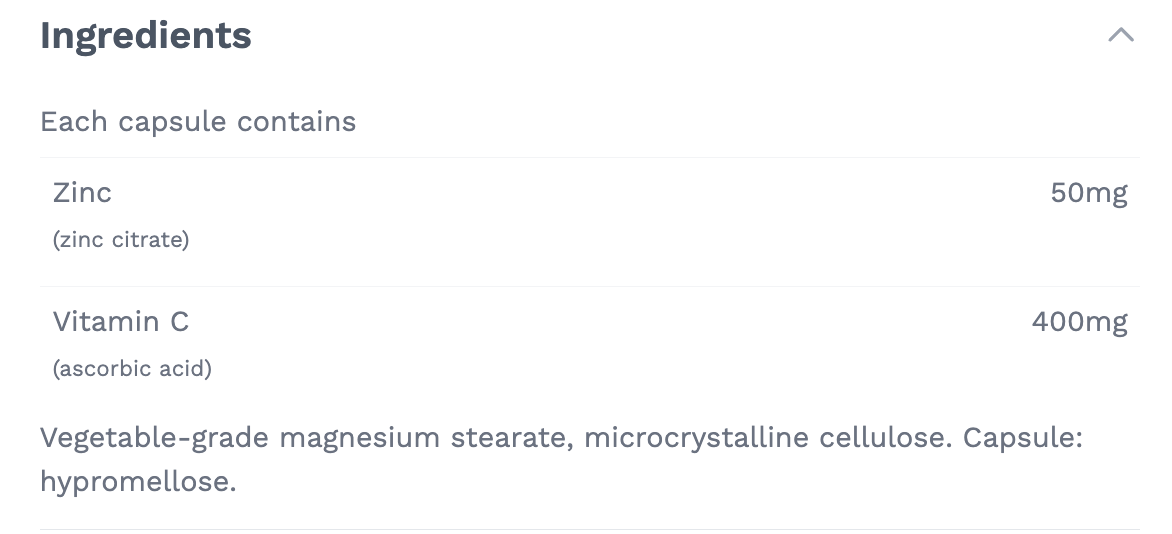Click the '(ascorbic acid)' subtext
1172x534 pixels.
click(132, 369)
